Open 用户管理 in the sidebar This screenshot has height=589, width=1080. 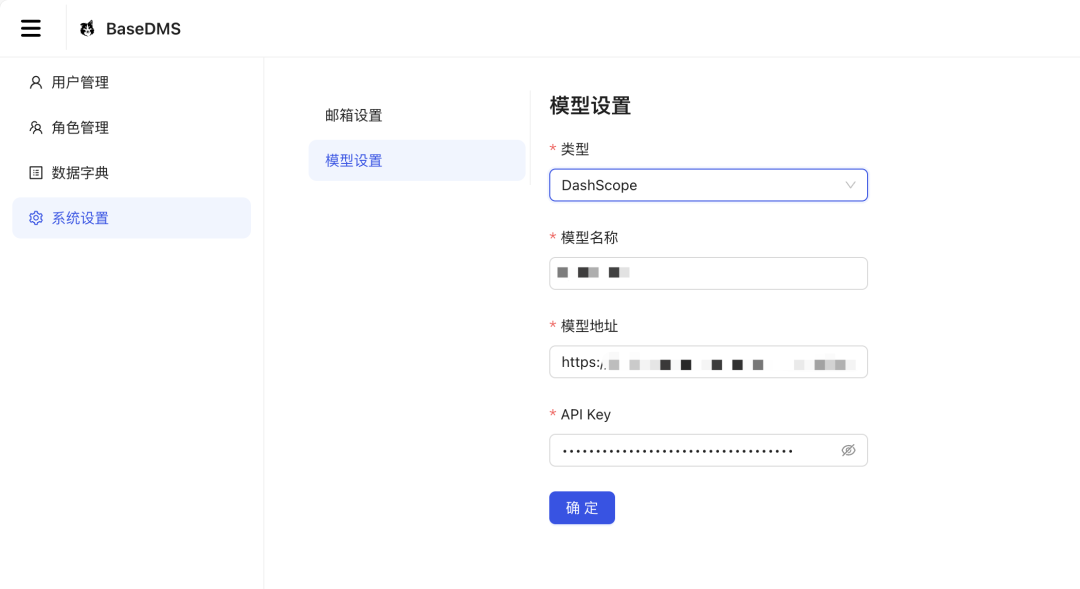point(80,83)
